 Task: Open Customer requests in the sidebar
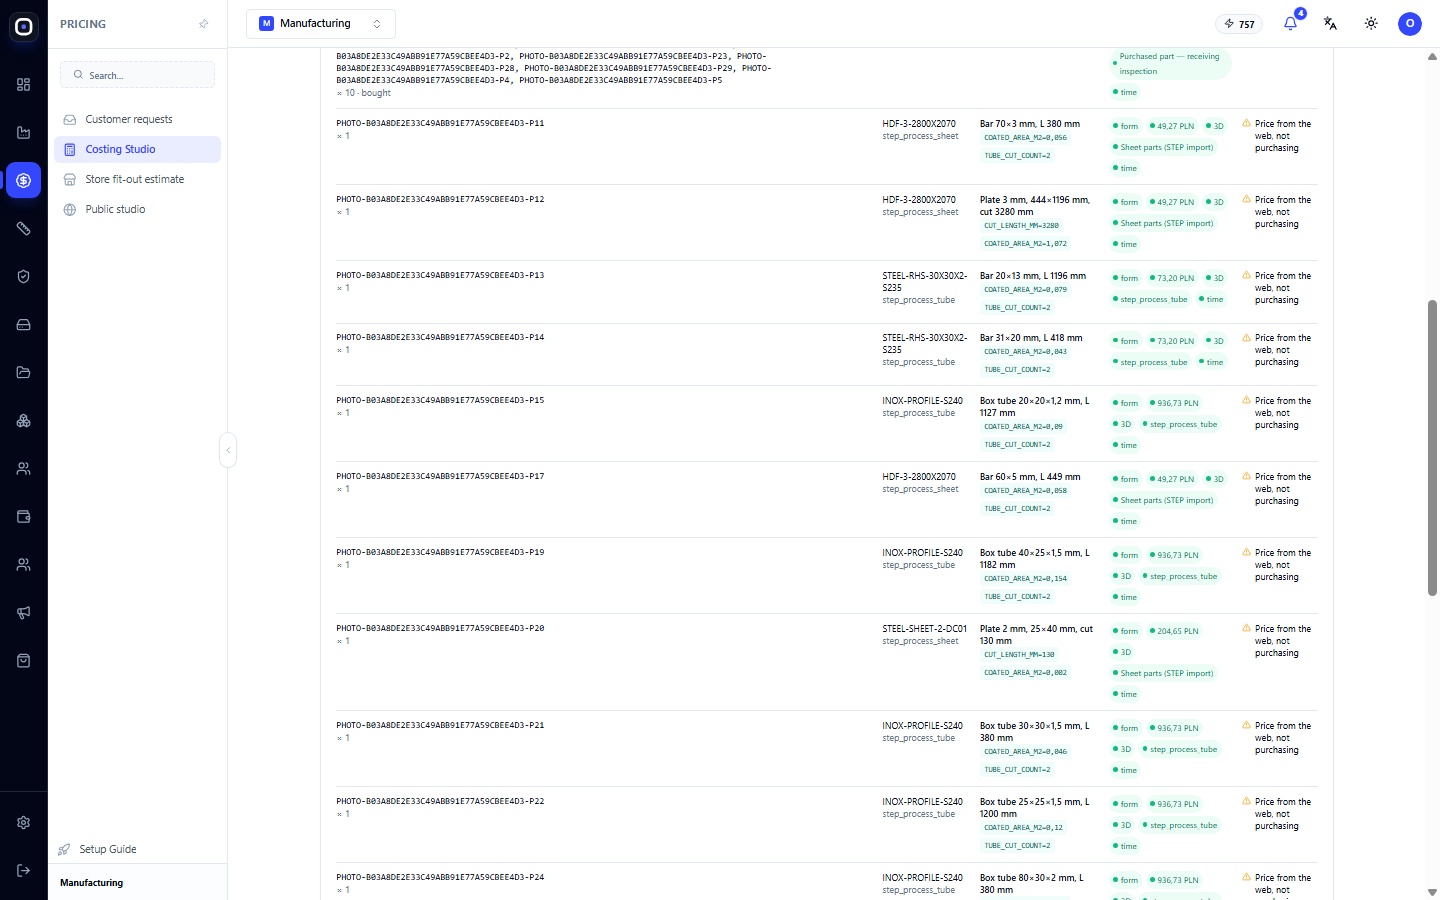coord(137,120)
